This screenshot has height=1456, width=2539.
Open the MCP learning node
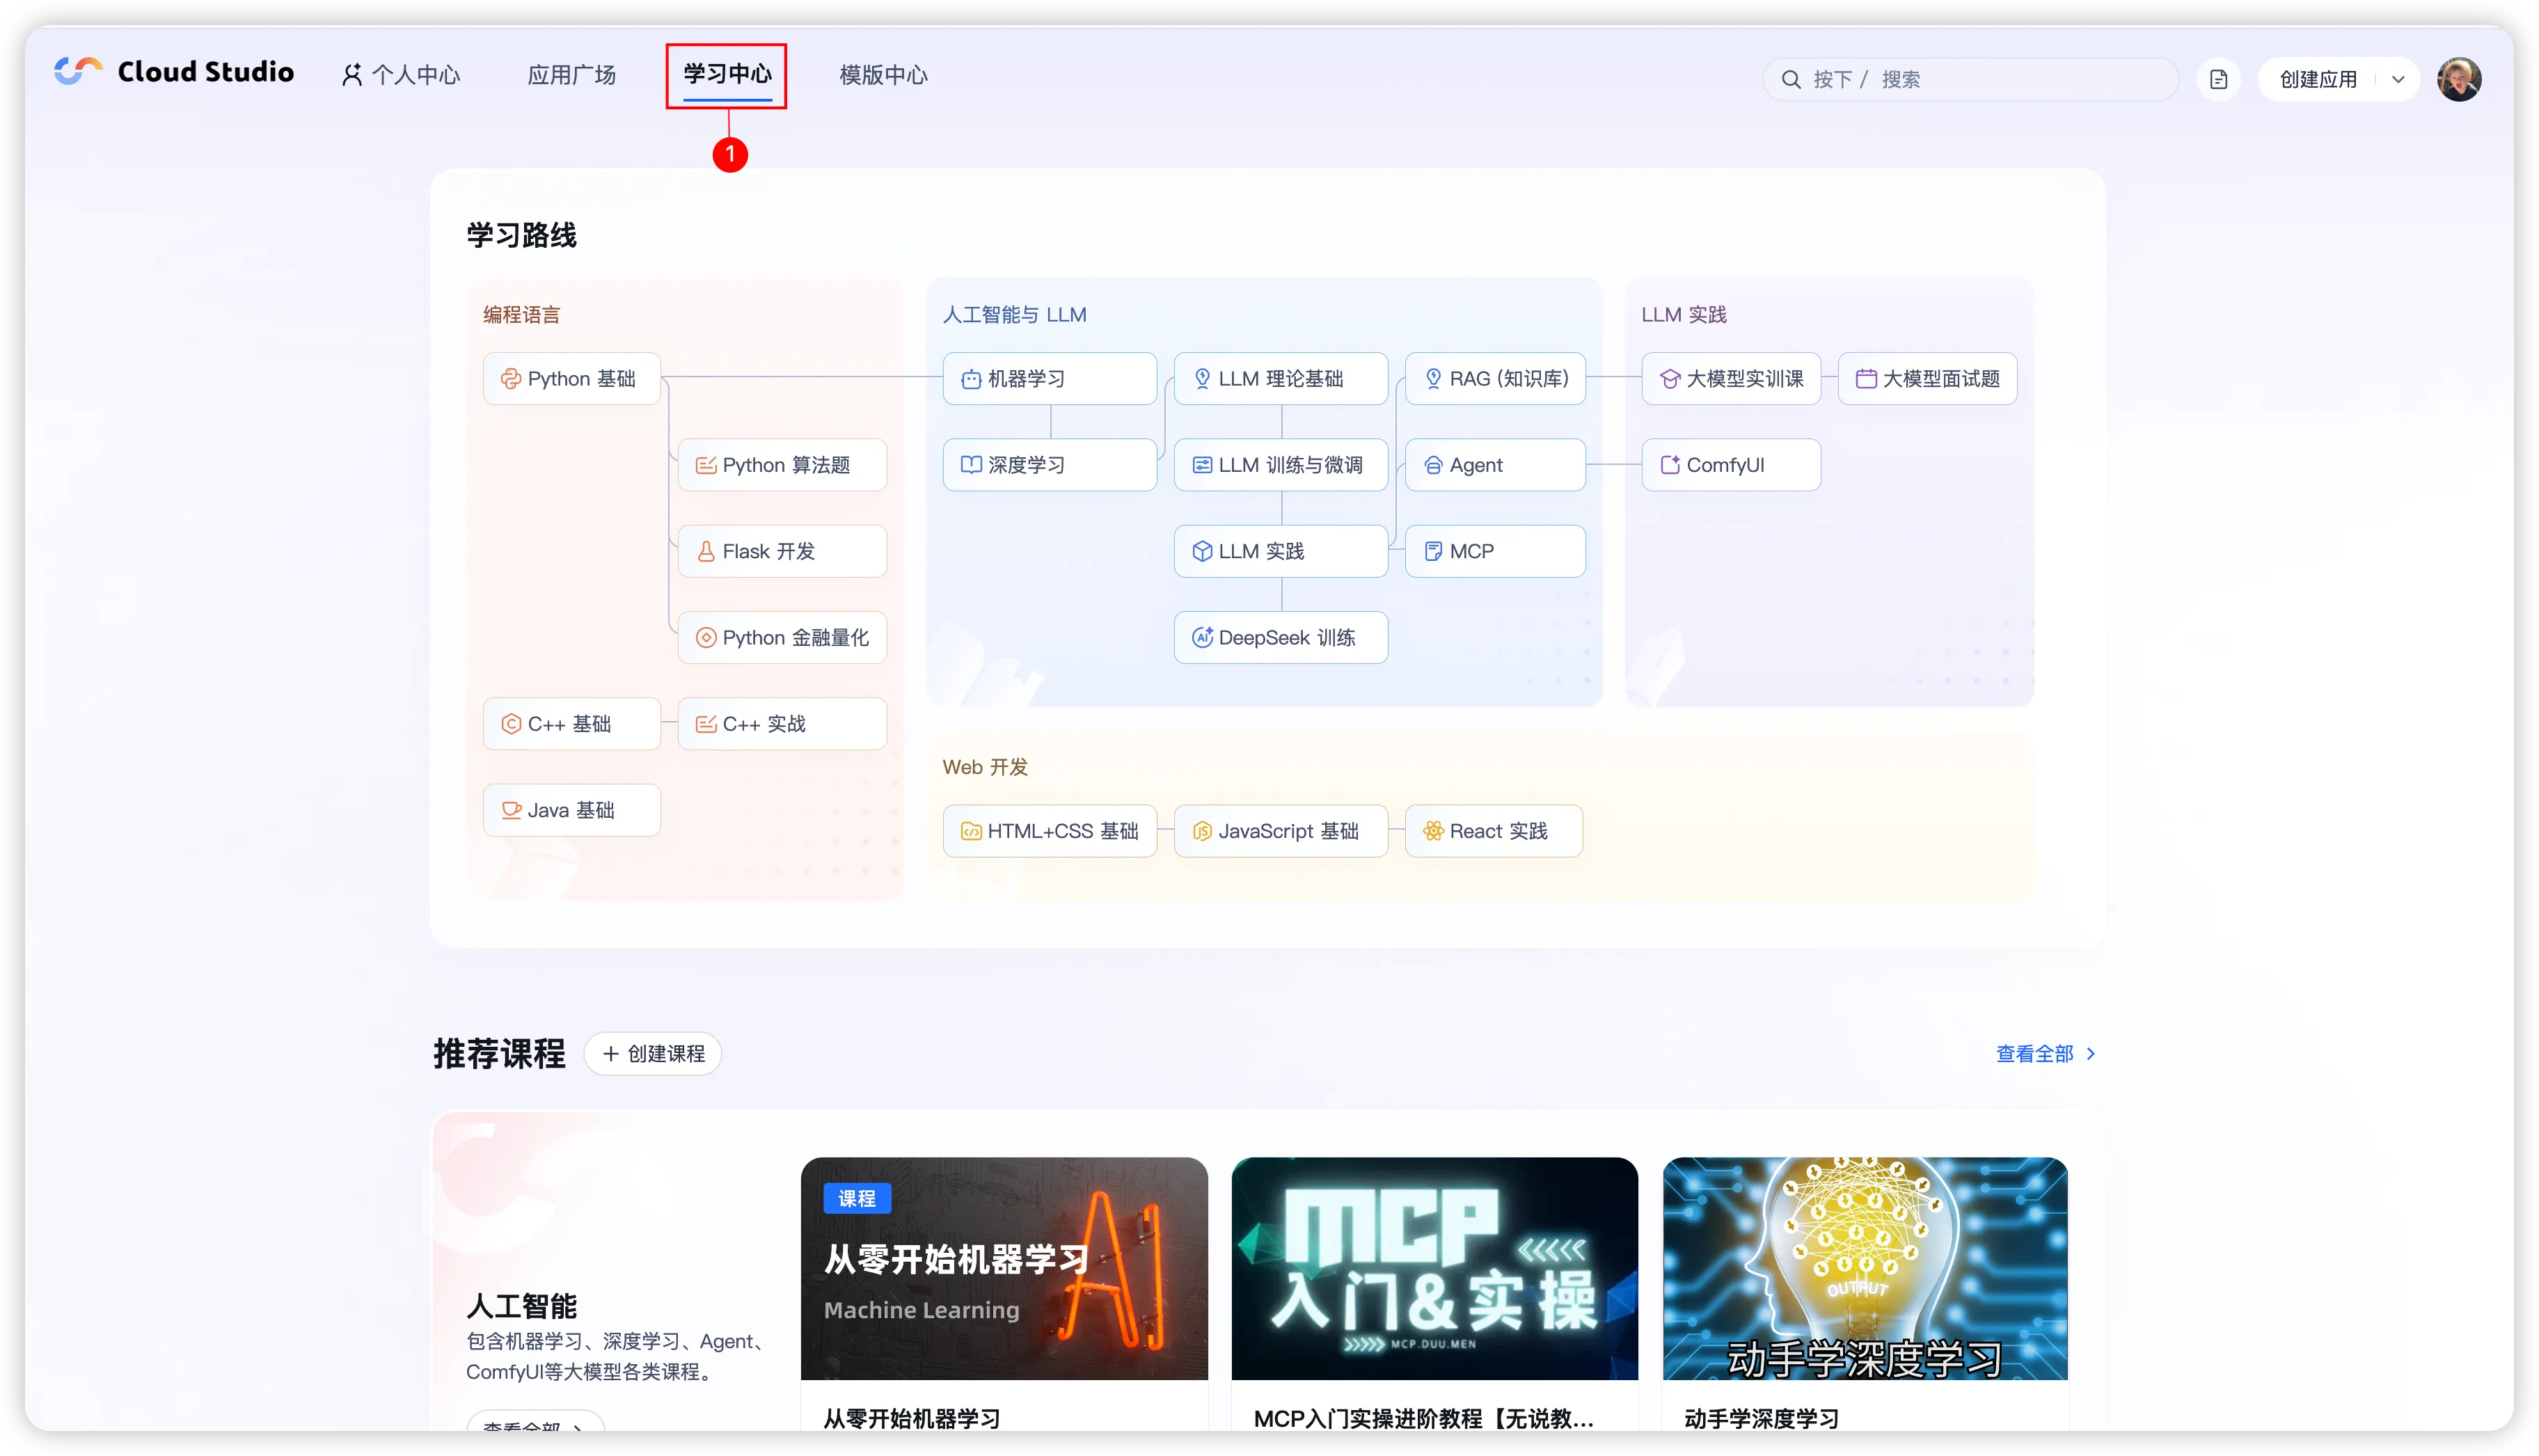1494,551
